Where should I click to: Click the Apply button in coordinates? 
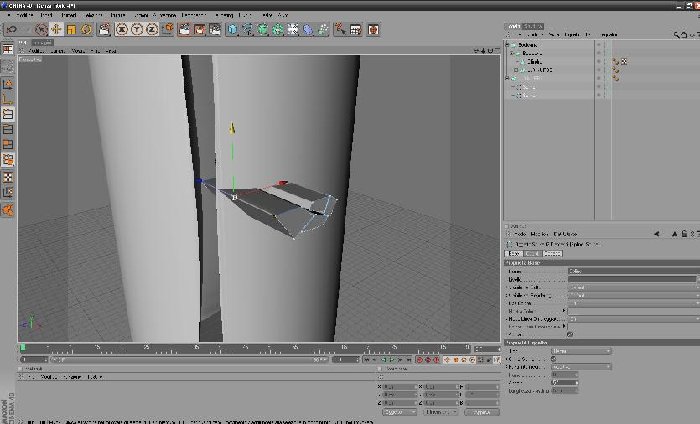point(482,412)
